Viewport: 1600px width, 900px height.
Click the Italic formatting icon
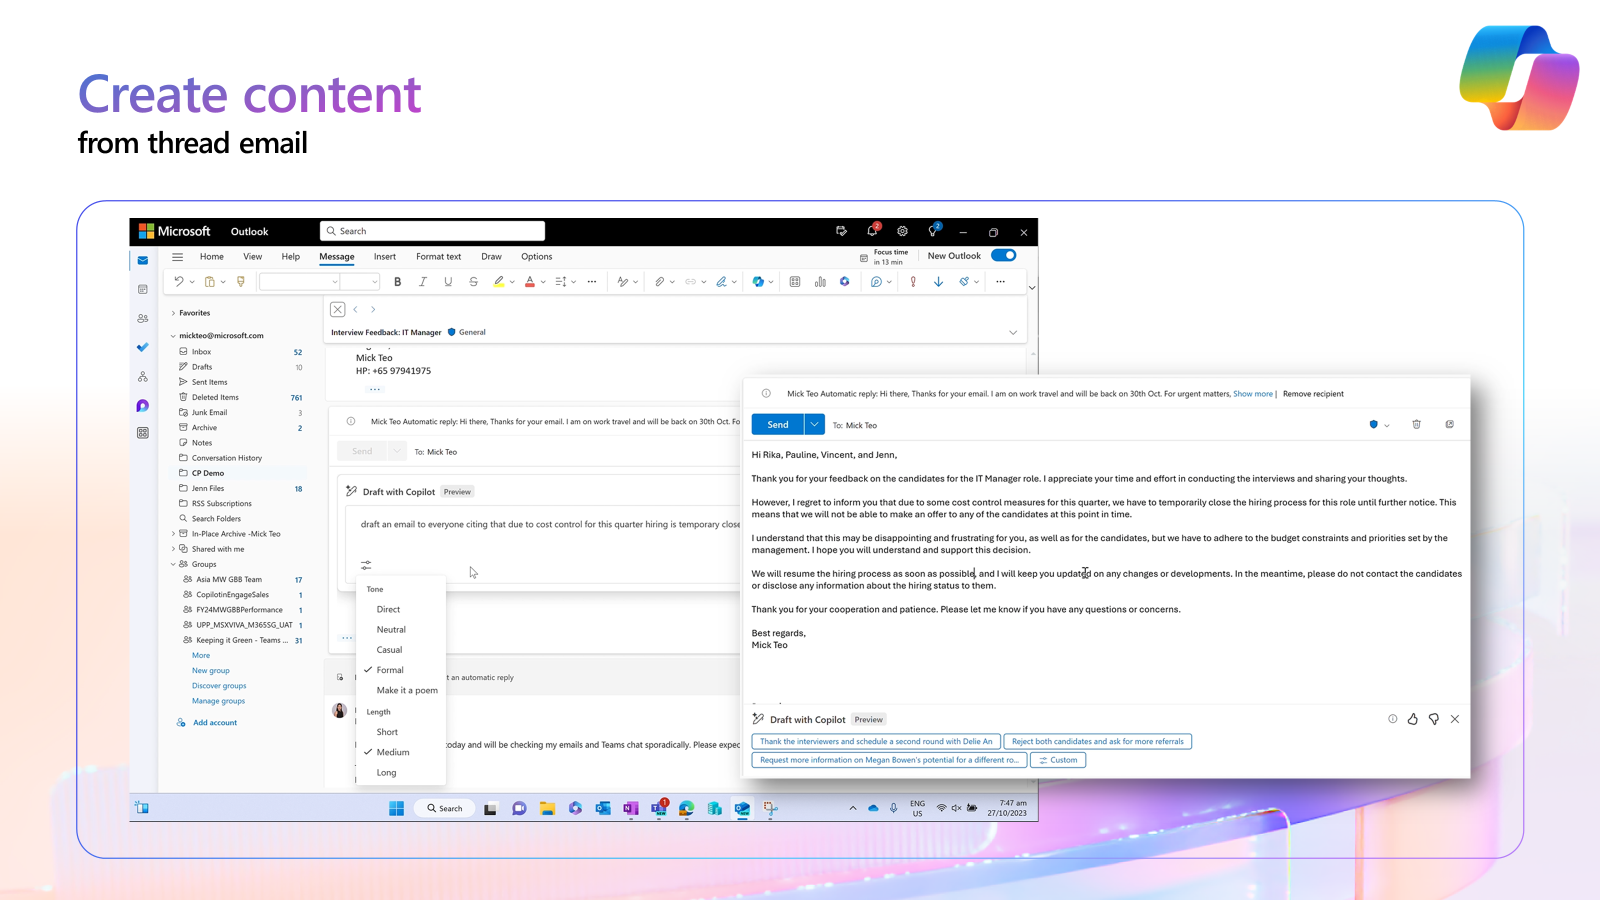coord(423,282)
